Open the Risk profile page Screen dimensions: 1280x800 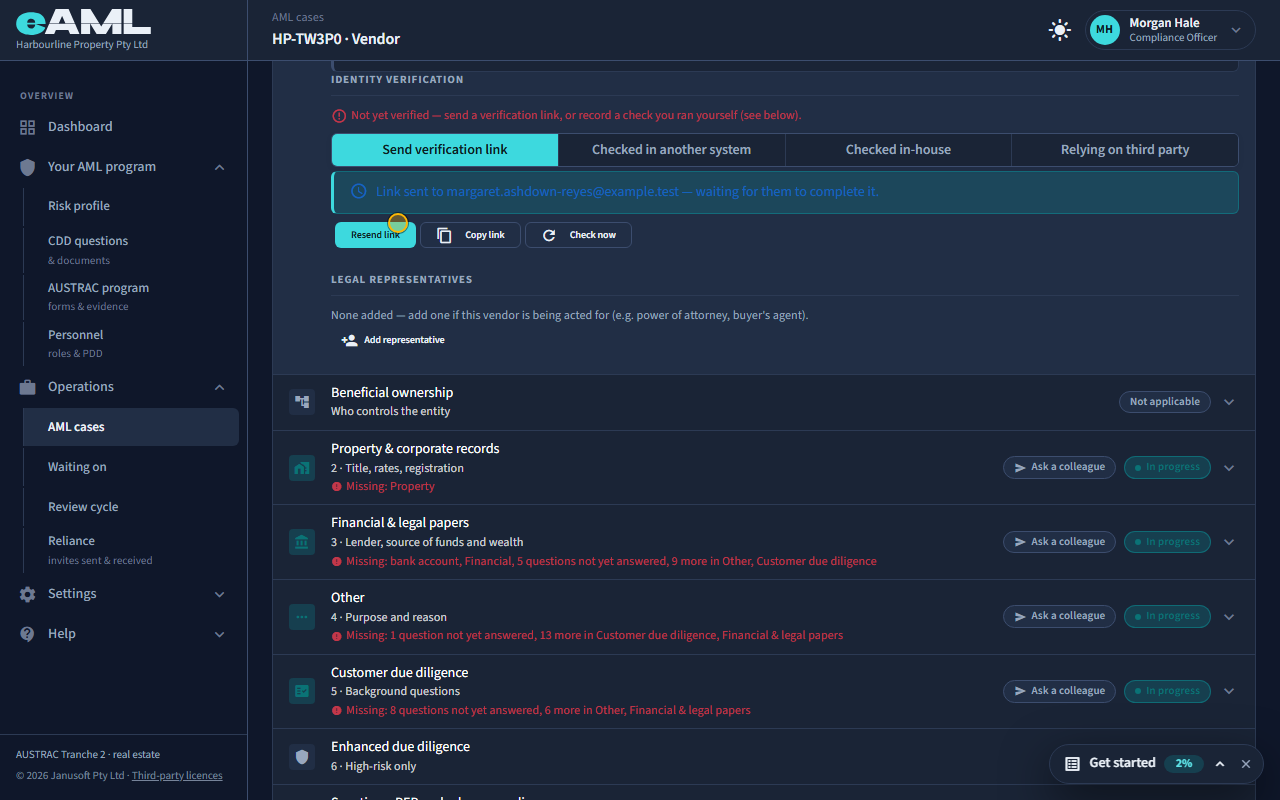click(79, 206)
